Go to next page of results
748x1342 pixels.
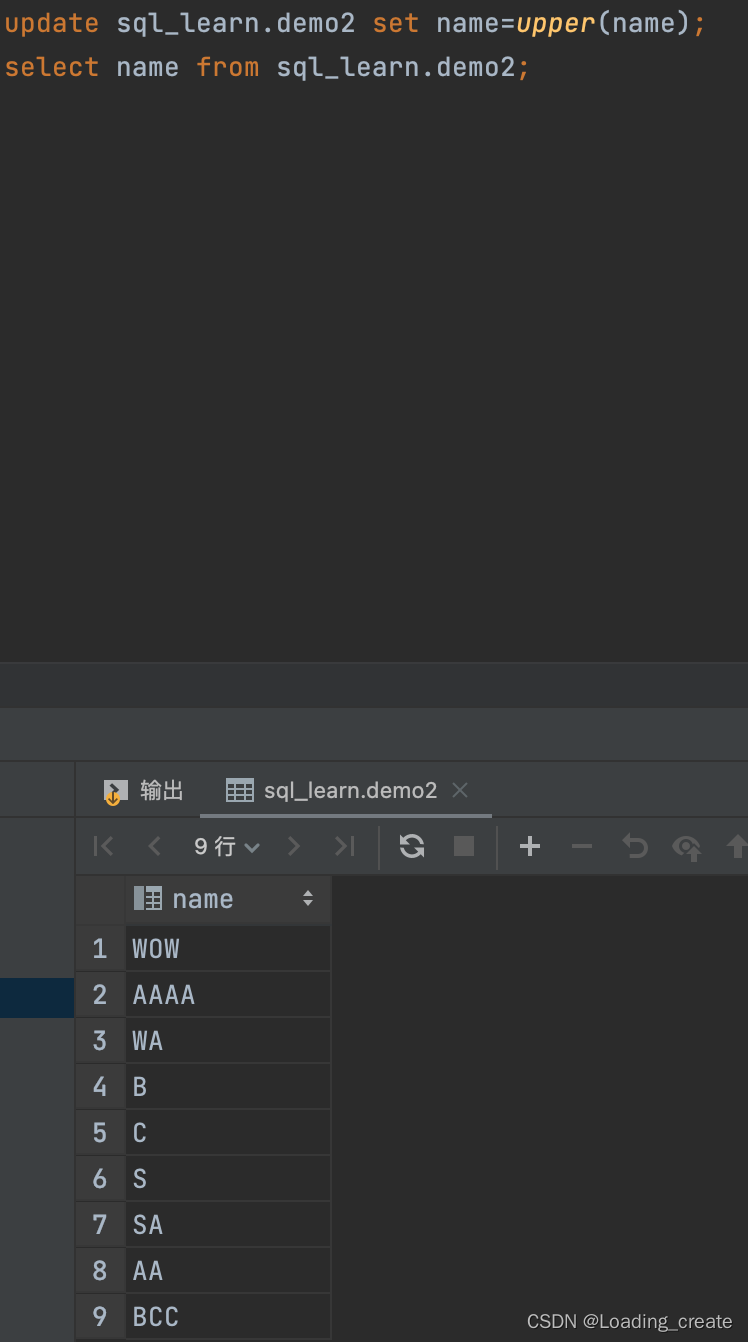[x=293, y=847]
